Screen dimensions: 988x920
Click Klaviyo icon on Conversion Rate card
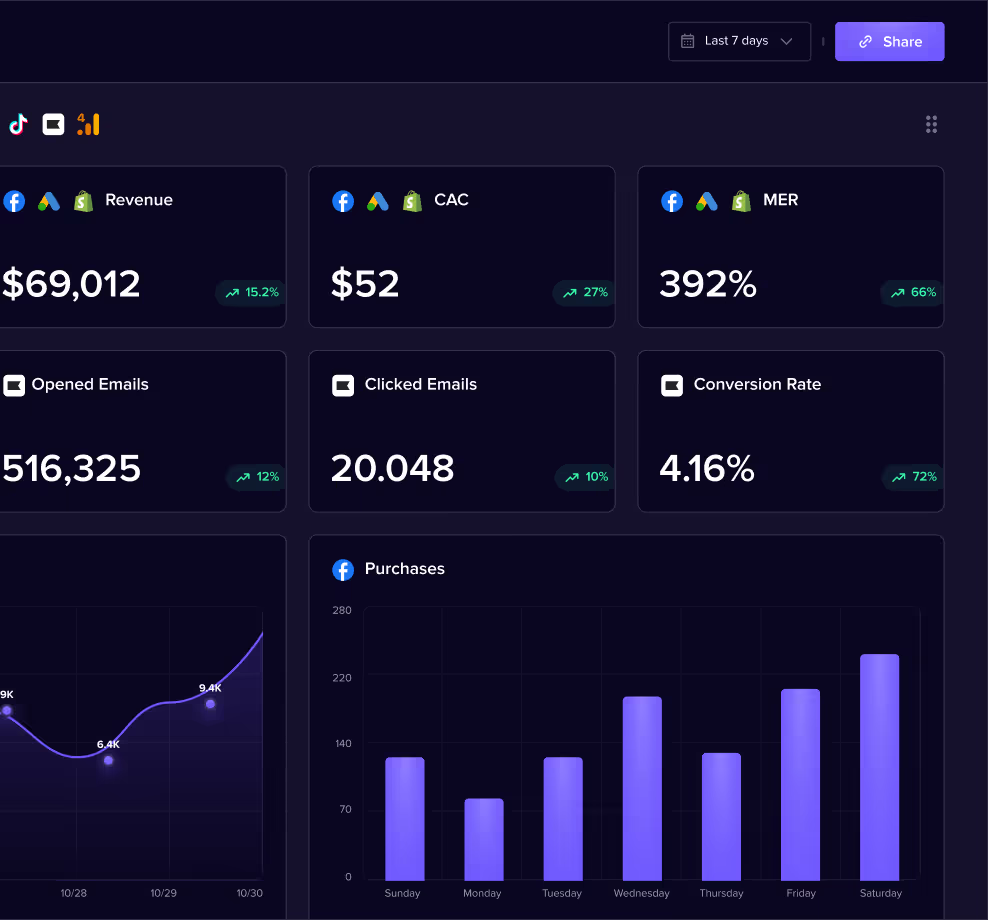[x=672, y=386]
